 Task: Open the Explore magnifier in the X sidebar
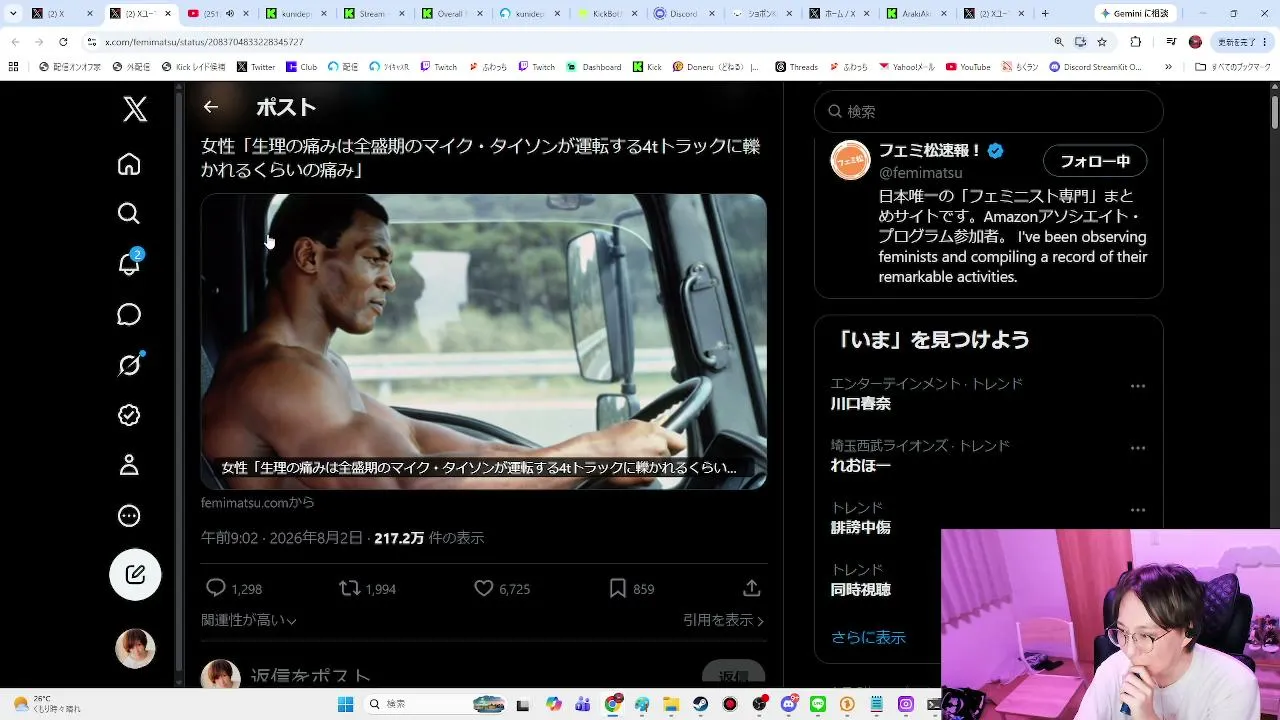[129, 214]
